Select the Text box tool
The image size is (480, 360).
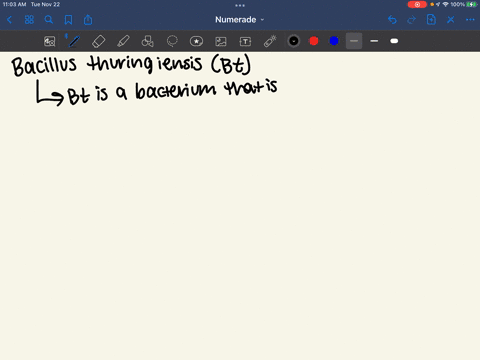click(x=245, y=41)
